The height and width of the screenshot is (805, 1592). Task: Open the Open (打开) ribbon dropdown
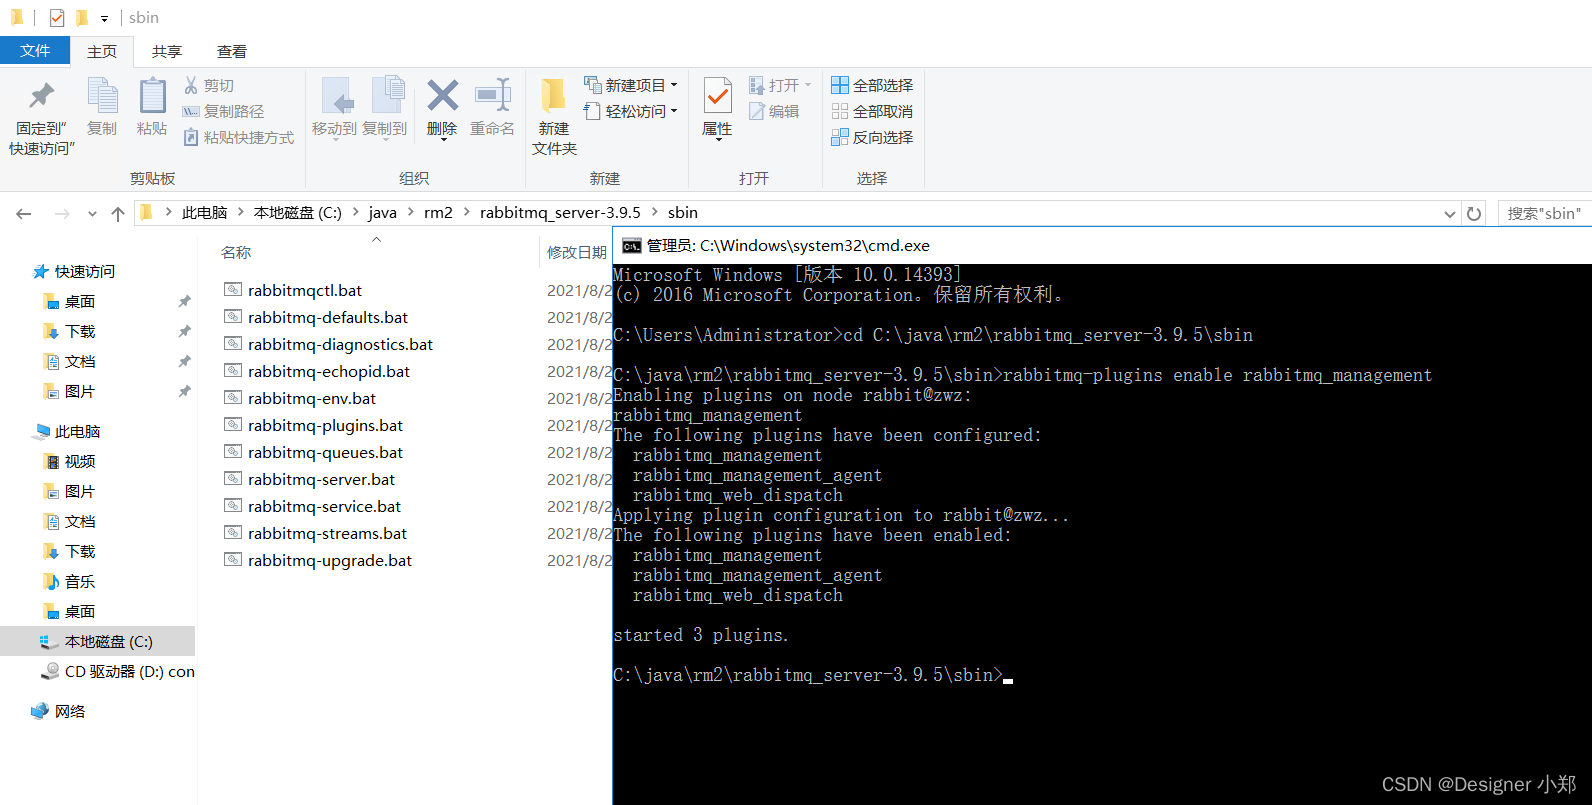coord(780,85)
